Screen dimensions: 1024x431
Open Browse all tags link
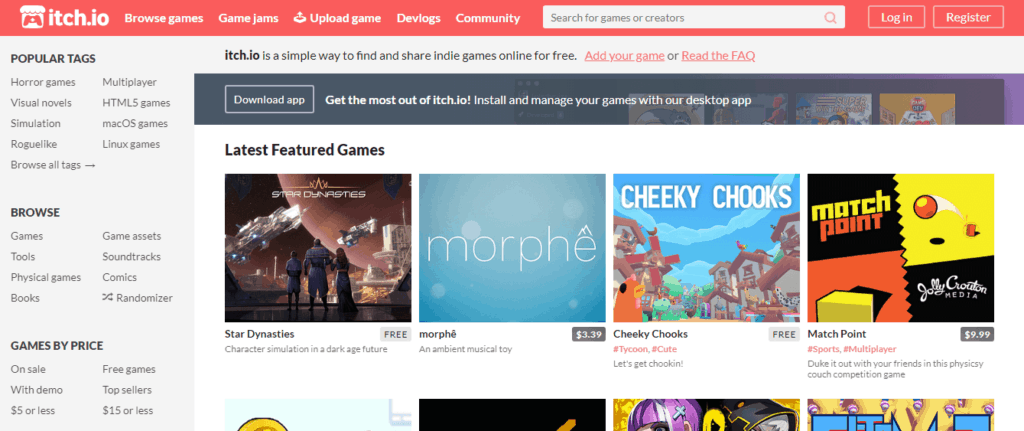pos(53,165)
